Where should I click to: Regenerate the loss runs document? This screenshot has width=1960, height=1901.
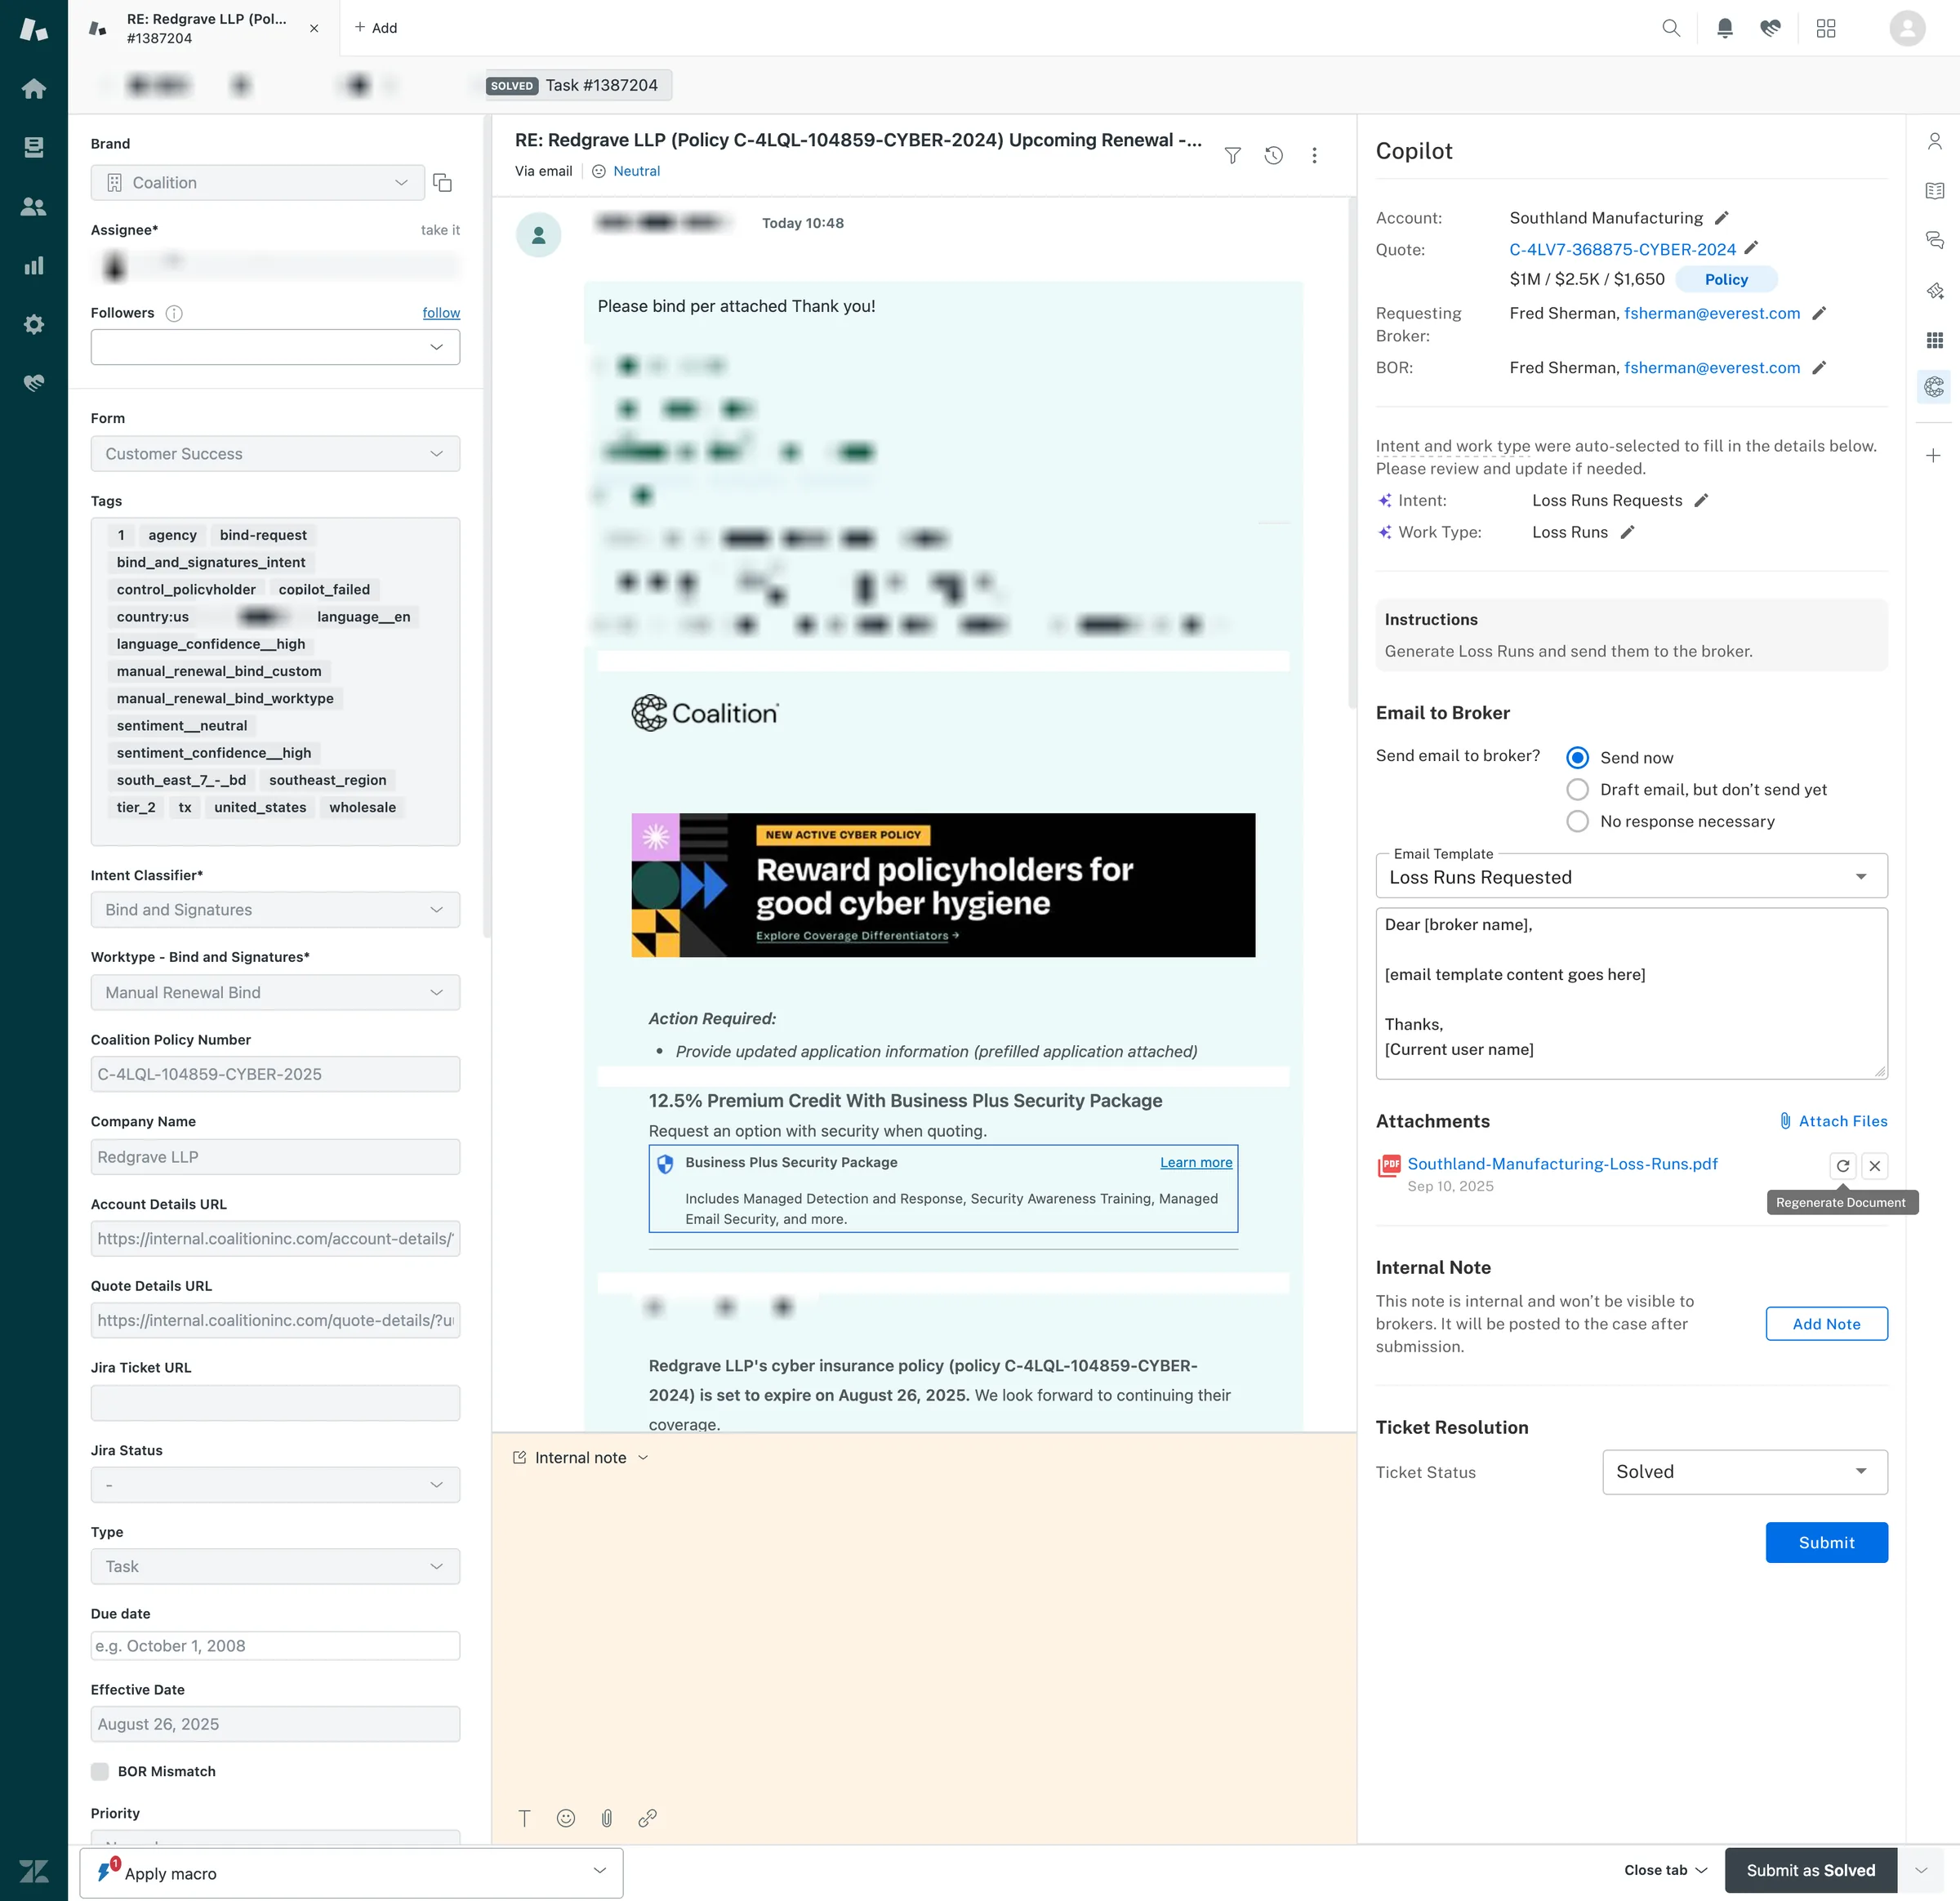coord(1843,1165)
